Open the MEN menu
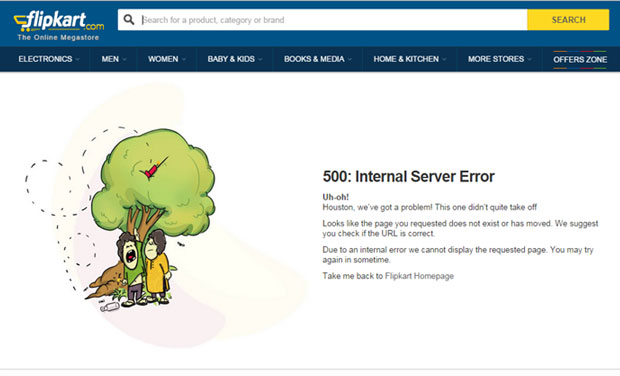 pos(110,59)
